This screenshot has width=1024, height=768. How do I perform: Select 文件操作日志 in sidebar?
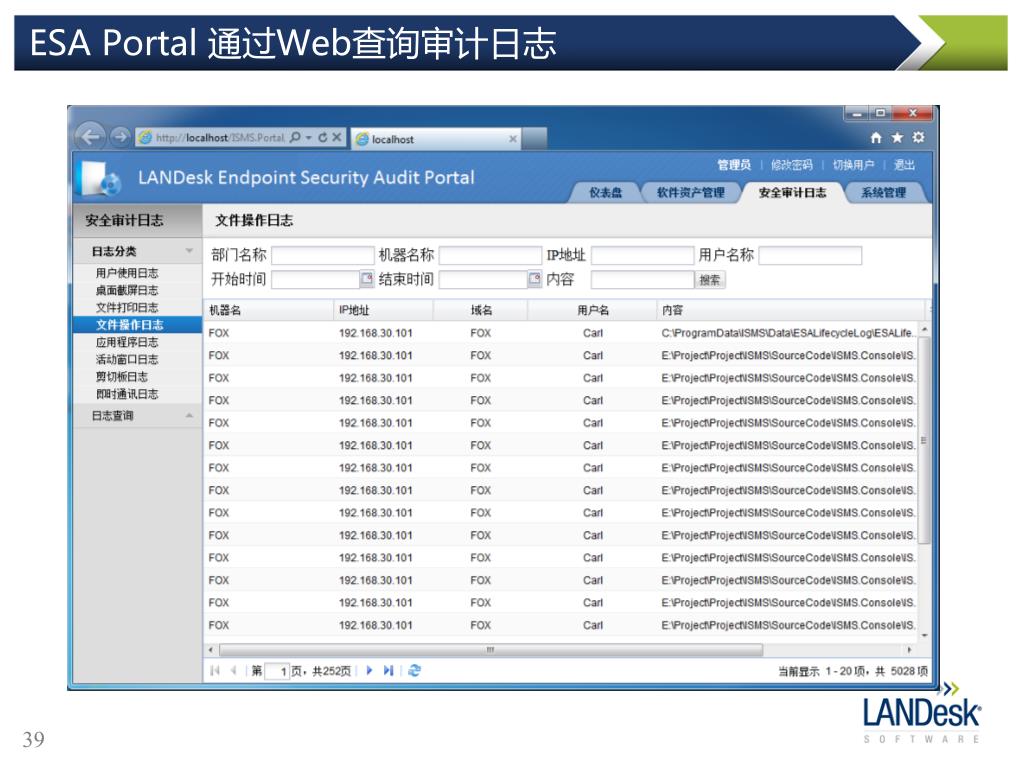point(138,325)
